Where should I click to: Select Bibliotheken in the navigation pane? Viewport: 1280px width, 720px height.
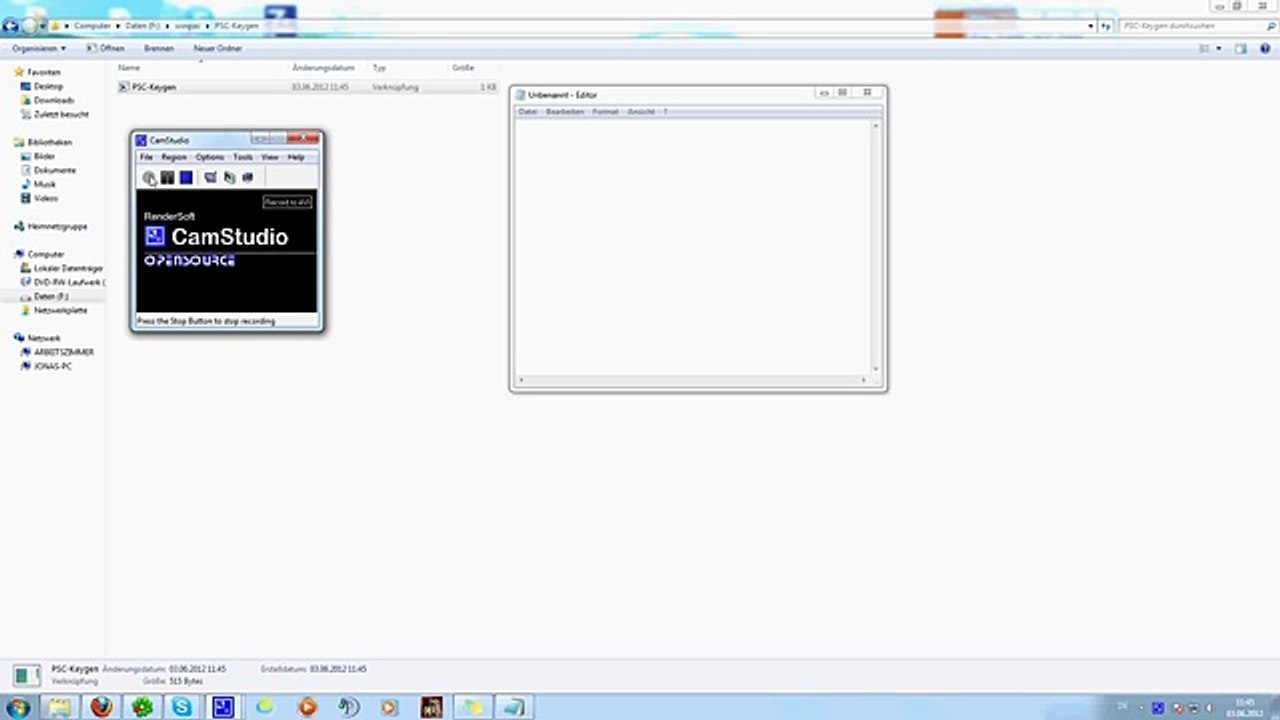click(x=43, y=142)
